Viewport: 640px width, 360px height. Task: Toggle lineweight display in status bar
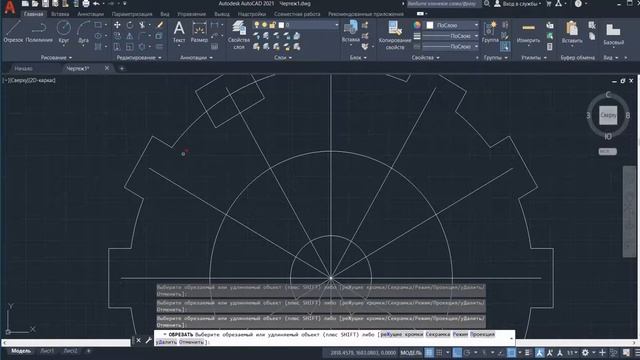528,353
